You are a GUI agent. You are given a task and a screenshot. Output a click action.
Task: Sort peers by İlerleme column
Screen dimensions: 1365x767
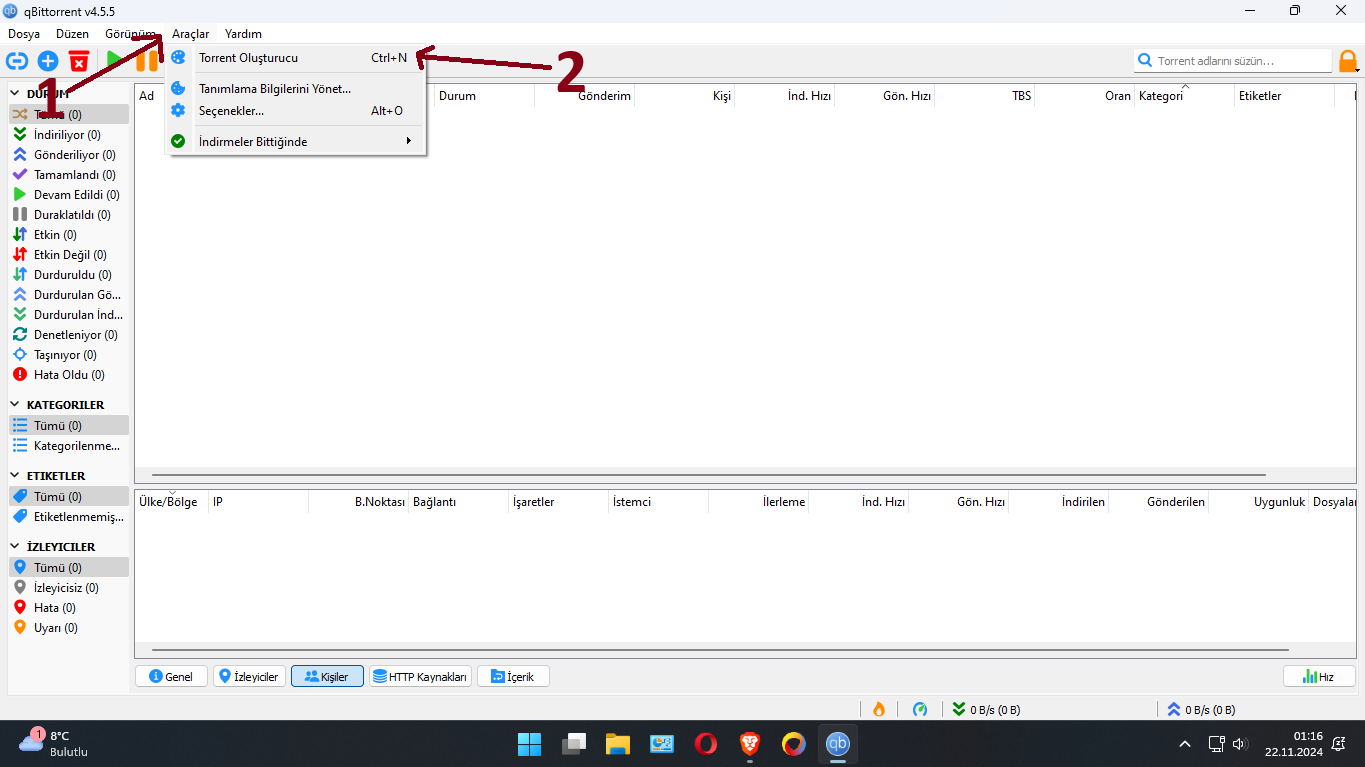pyautogui.click(x=758, y=502)
